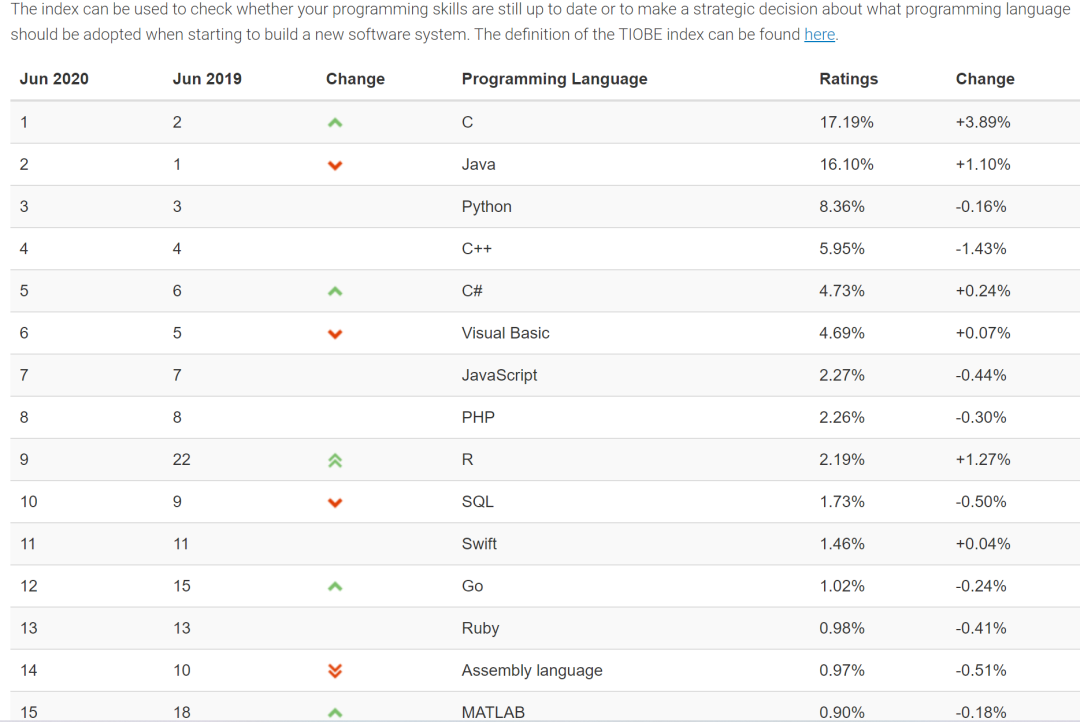Click the double red down arrow for Assembly language
The height and width of the screenshot is (722, 1080).
(x=335, y=670)
